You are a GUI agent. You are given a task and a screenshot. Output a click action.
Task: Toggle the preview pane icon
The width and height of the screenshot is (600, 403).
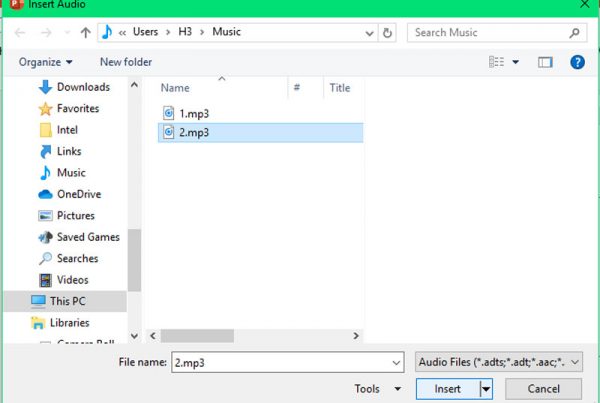point(545,62)
